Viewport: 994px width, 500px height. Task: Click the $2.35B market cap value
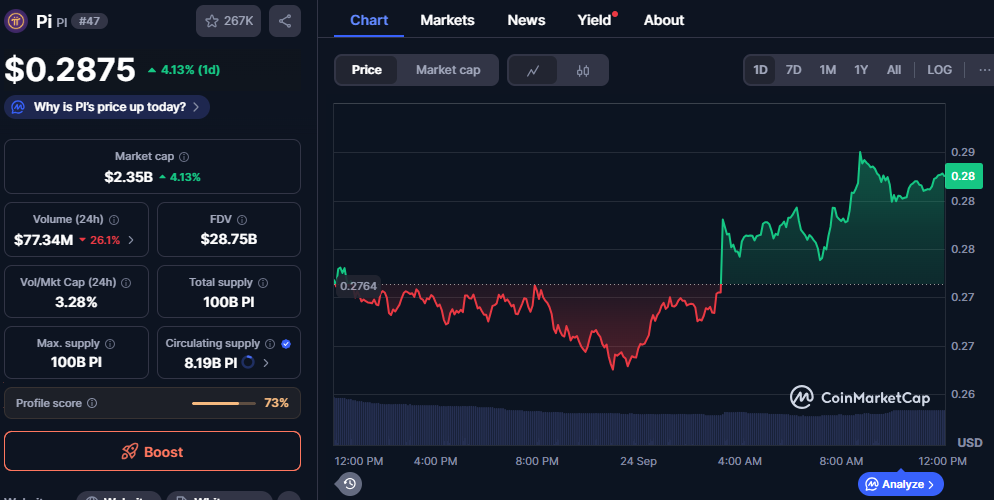pyautogui.click(x=129, y=177)
